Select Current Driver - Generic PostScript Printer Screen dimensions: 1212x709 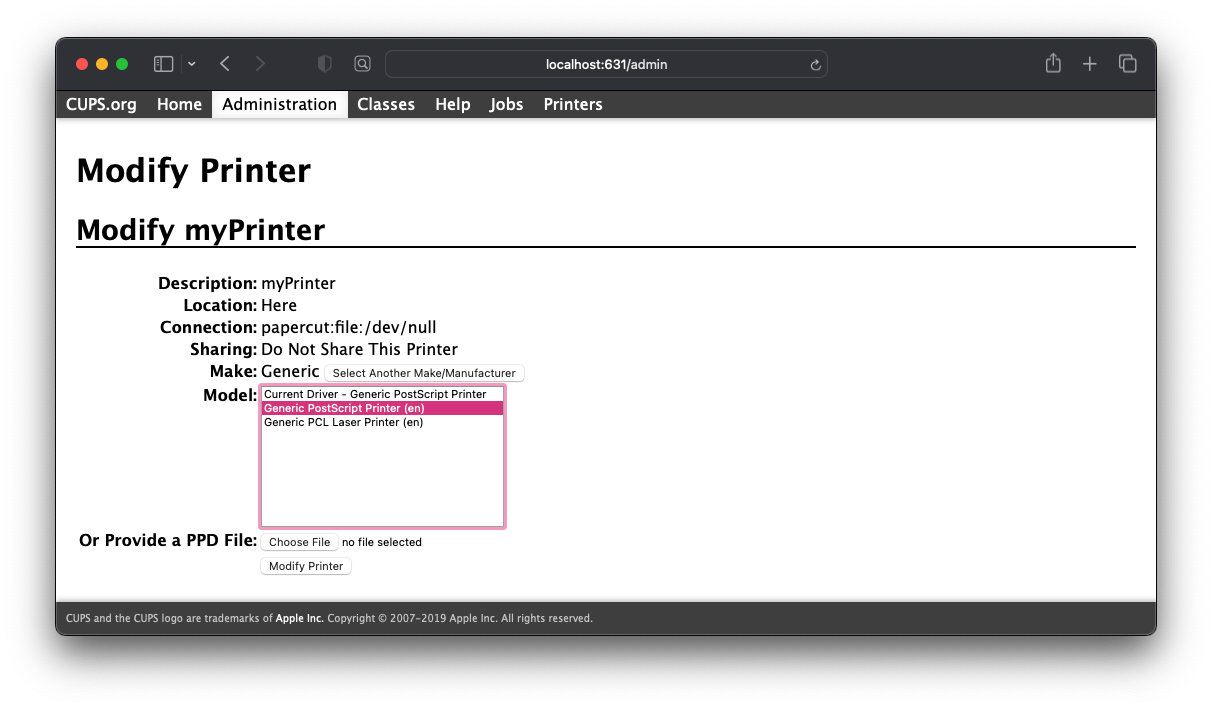point(381,394)
